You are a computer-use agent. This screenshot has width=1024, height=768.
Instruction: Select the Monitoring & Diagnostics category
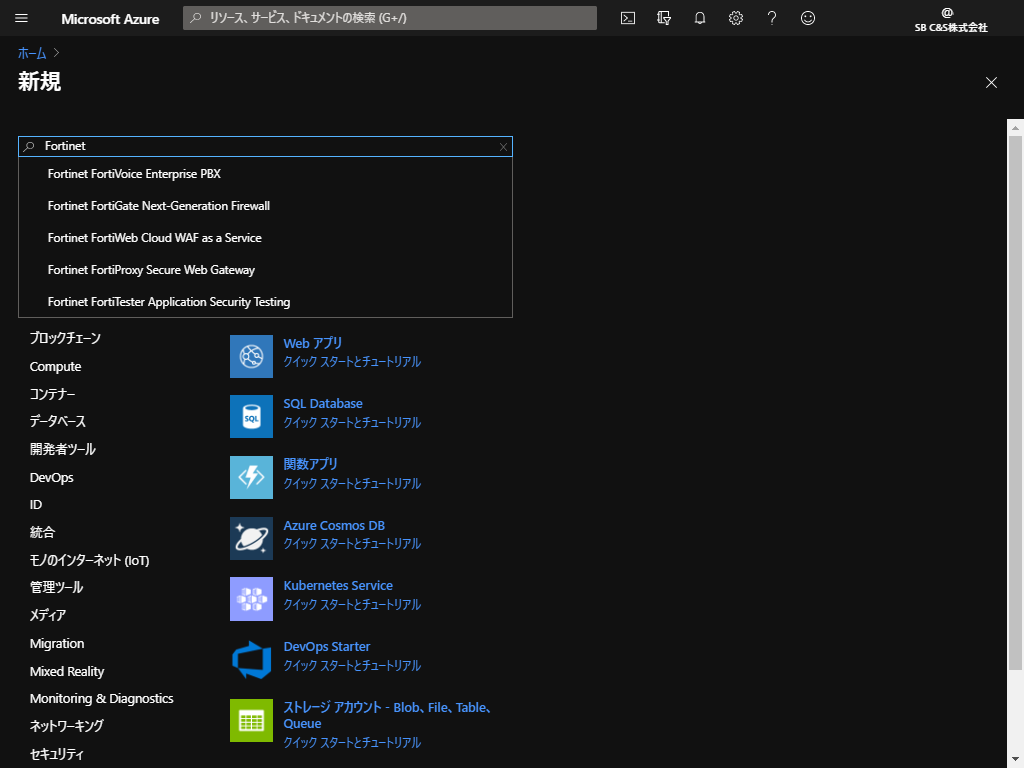101,699
